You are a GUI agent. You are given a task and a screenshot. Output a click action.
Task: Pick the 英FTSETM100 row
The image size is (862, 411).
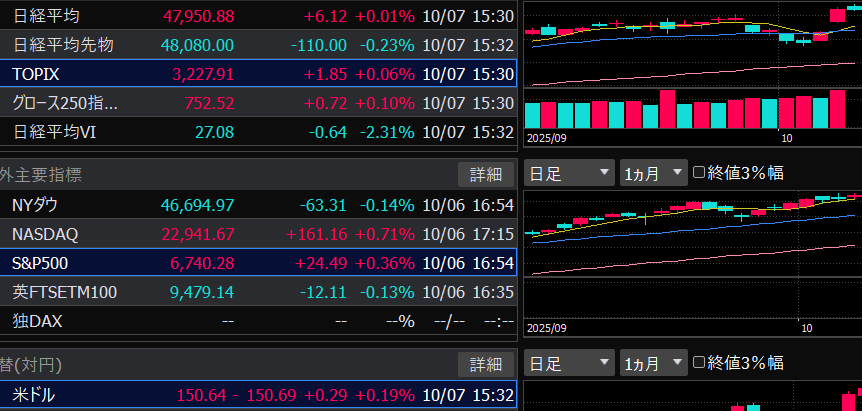(258, 293)
